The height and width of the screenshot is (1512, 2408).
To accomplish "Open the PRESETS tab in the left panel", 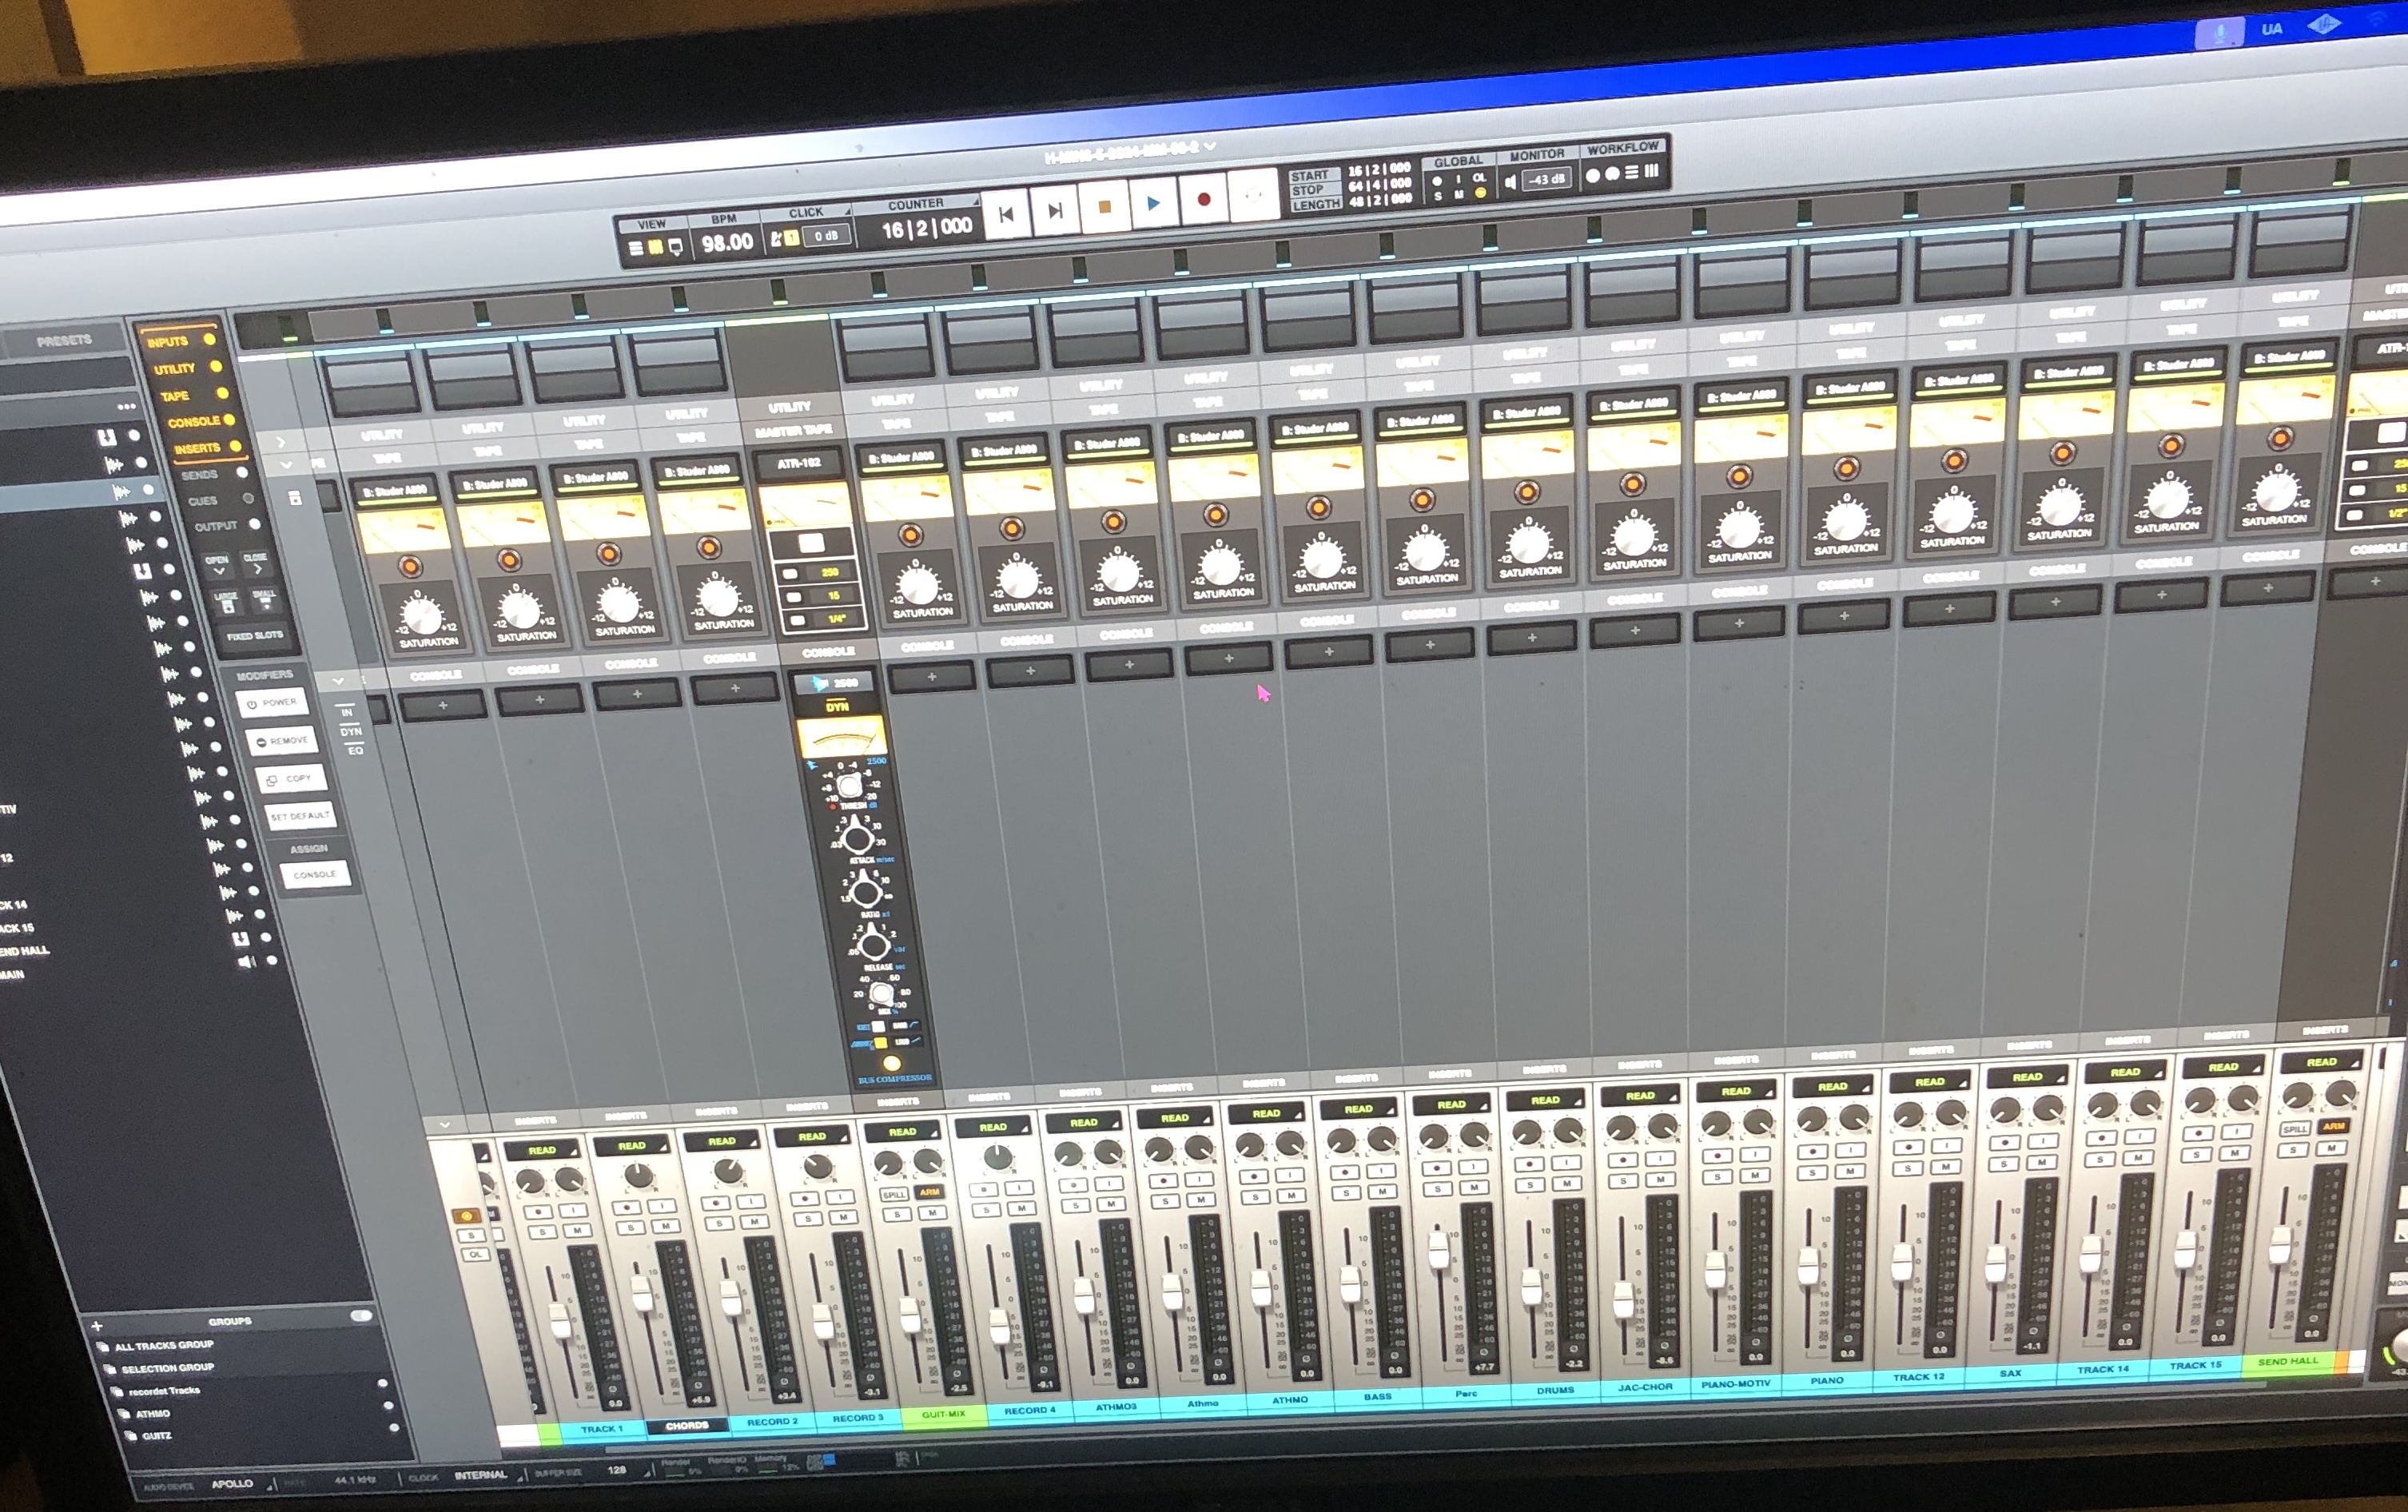I will [64, 341].
